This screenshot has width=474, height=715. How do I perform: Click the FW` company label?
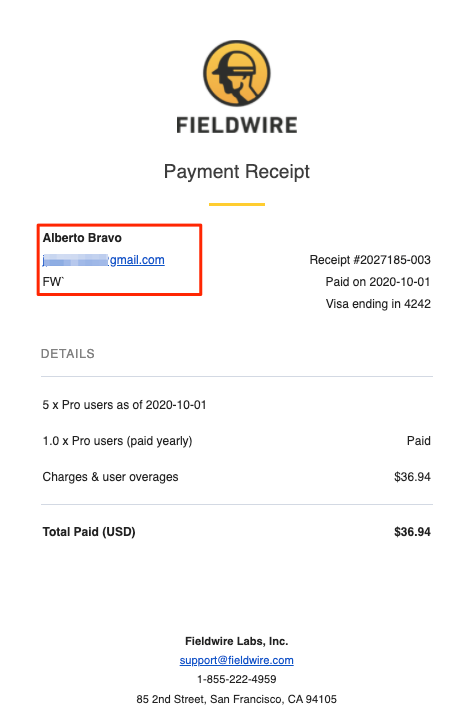(53, 282)
